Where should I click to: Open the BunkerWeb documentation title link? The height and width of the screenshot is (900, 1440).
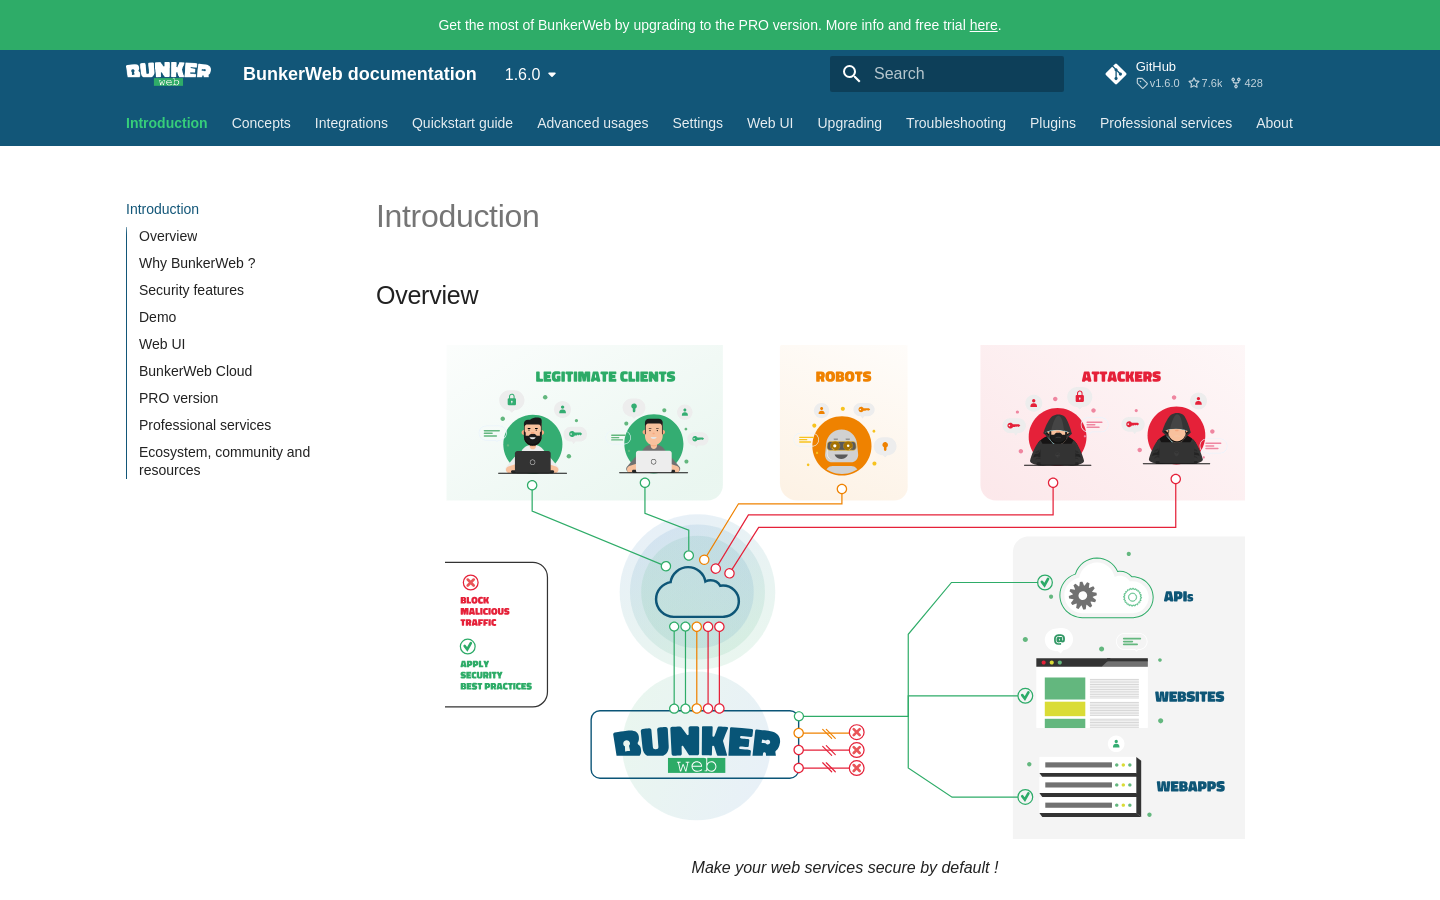(360, 74)
